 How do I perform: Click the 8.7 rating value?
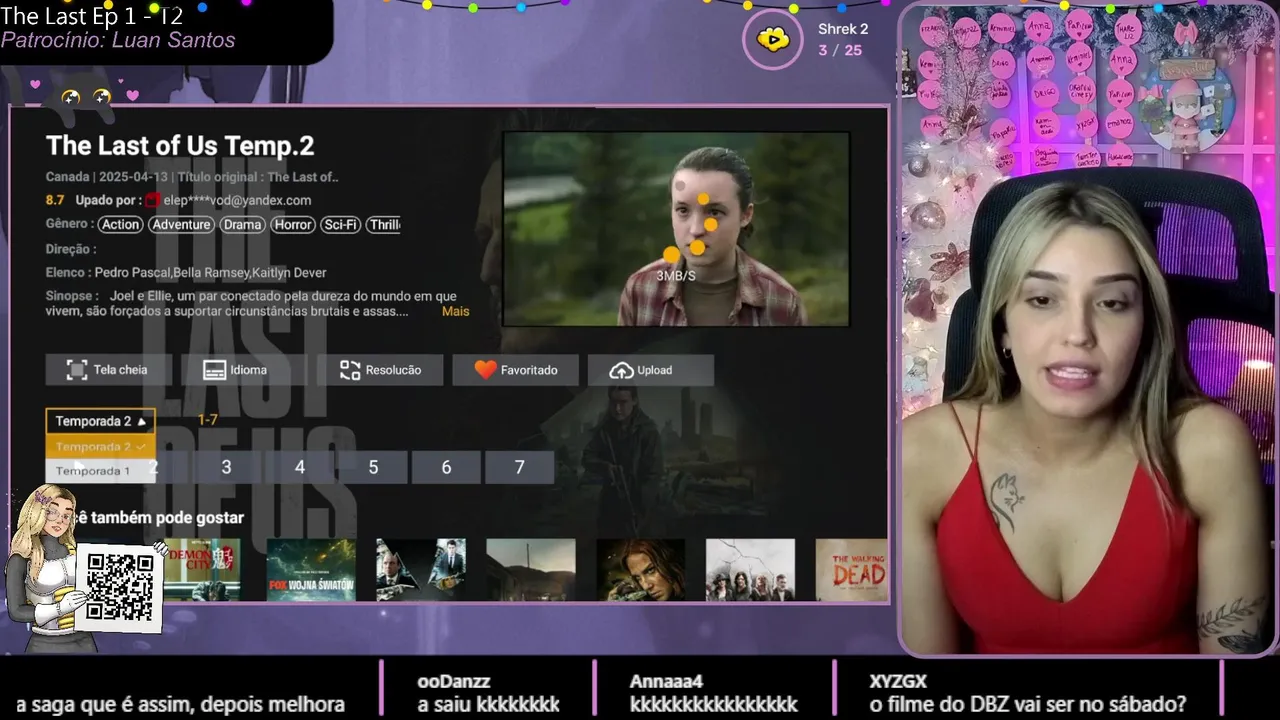(55, 200)
